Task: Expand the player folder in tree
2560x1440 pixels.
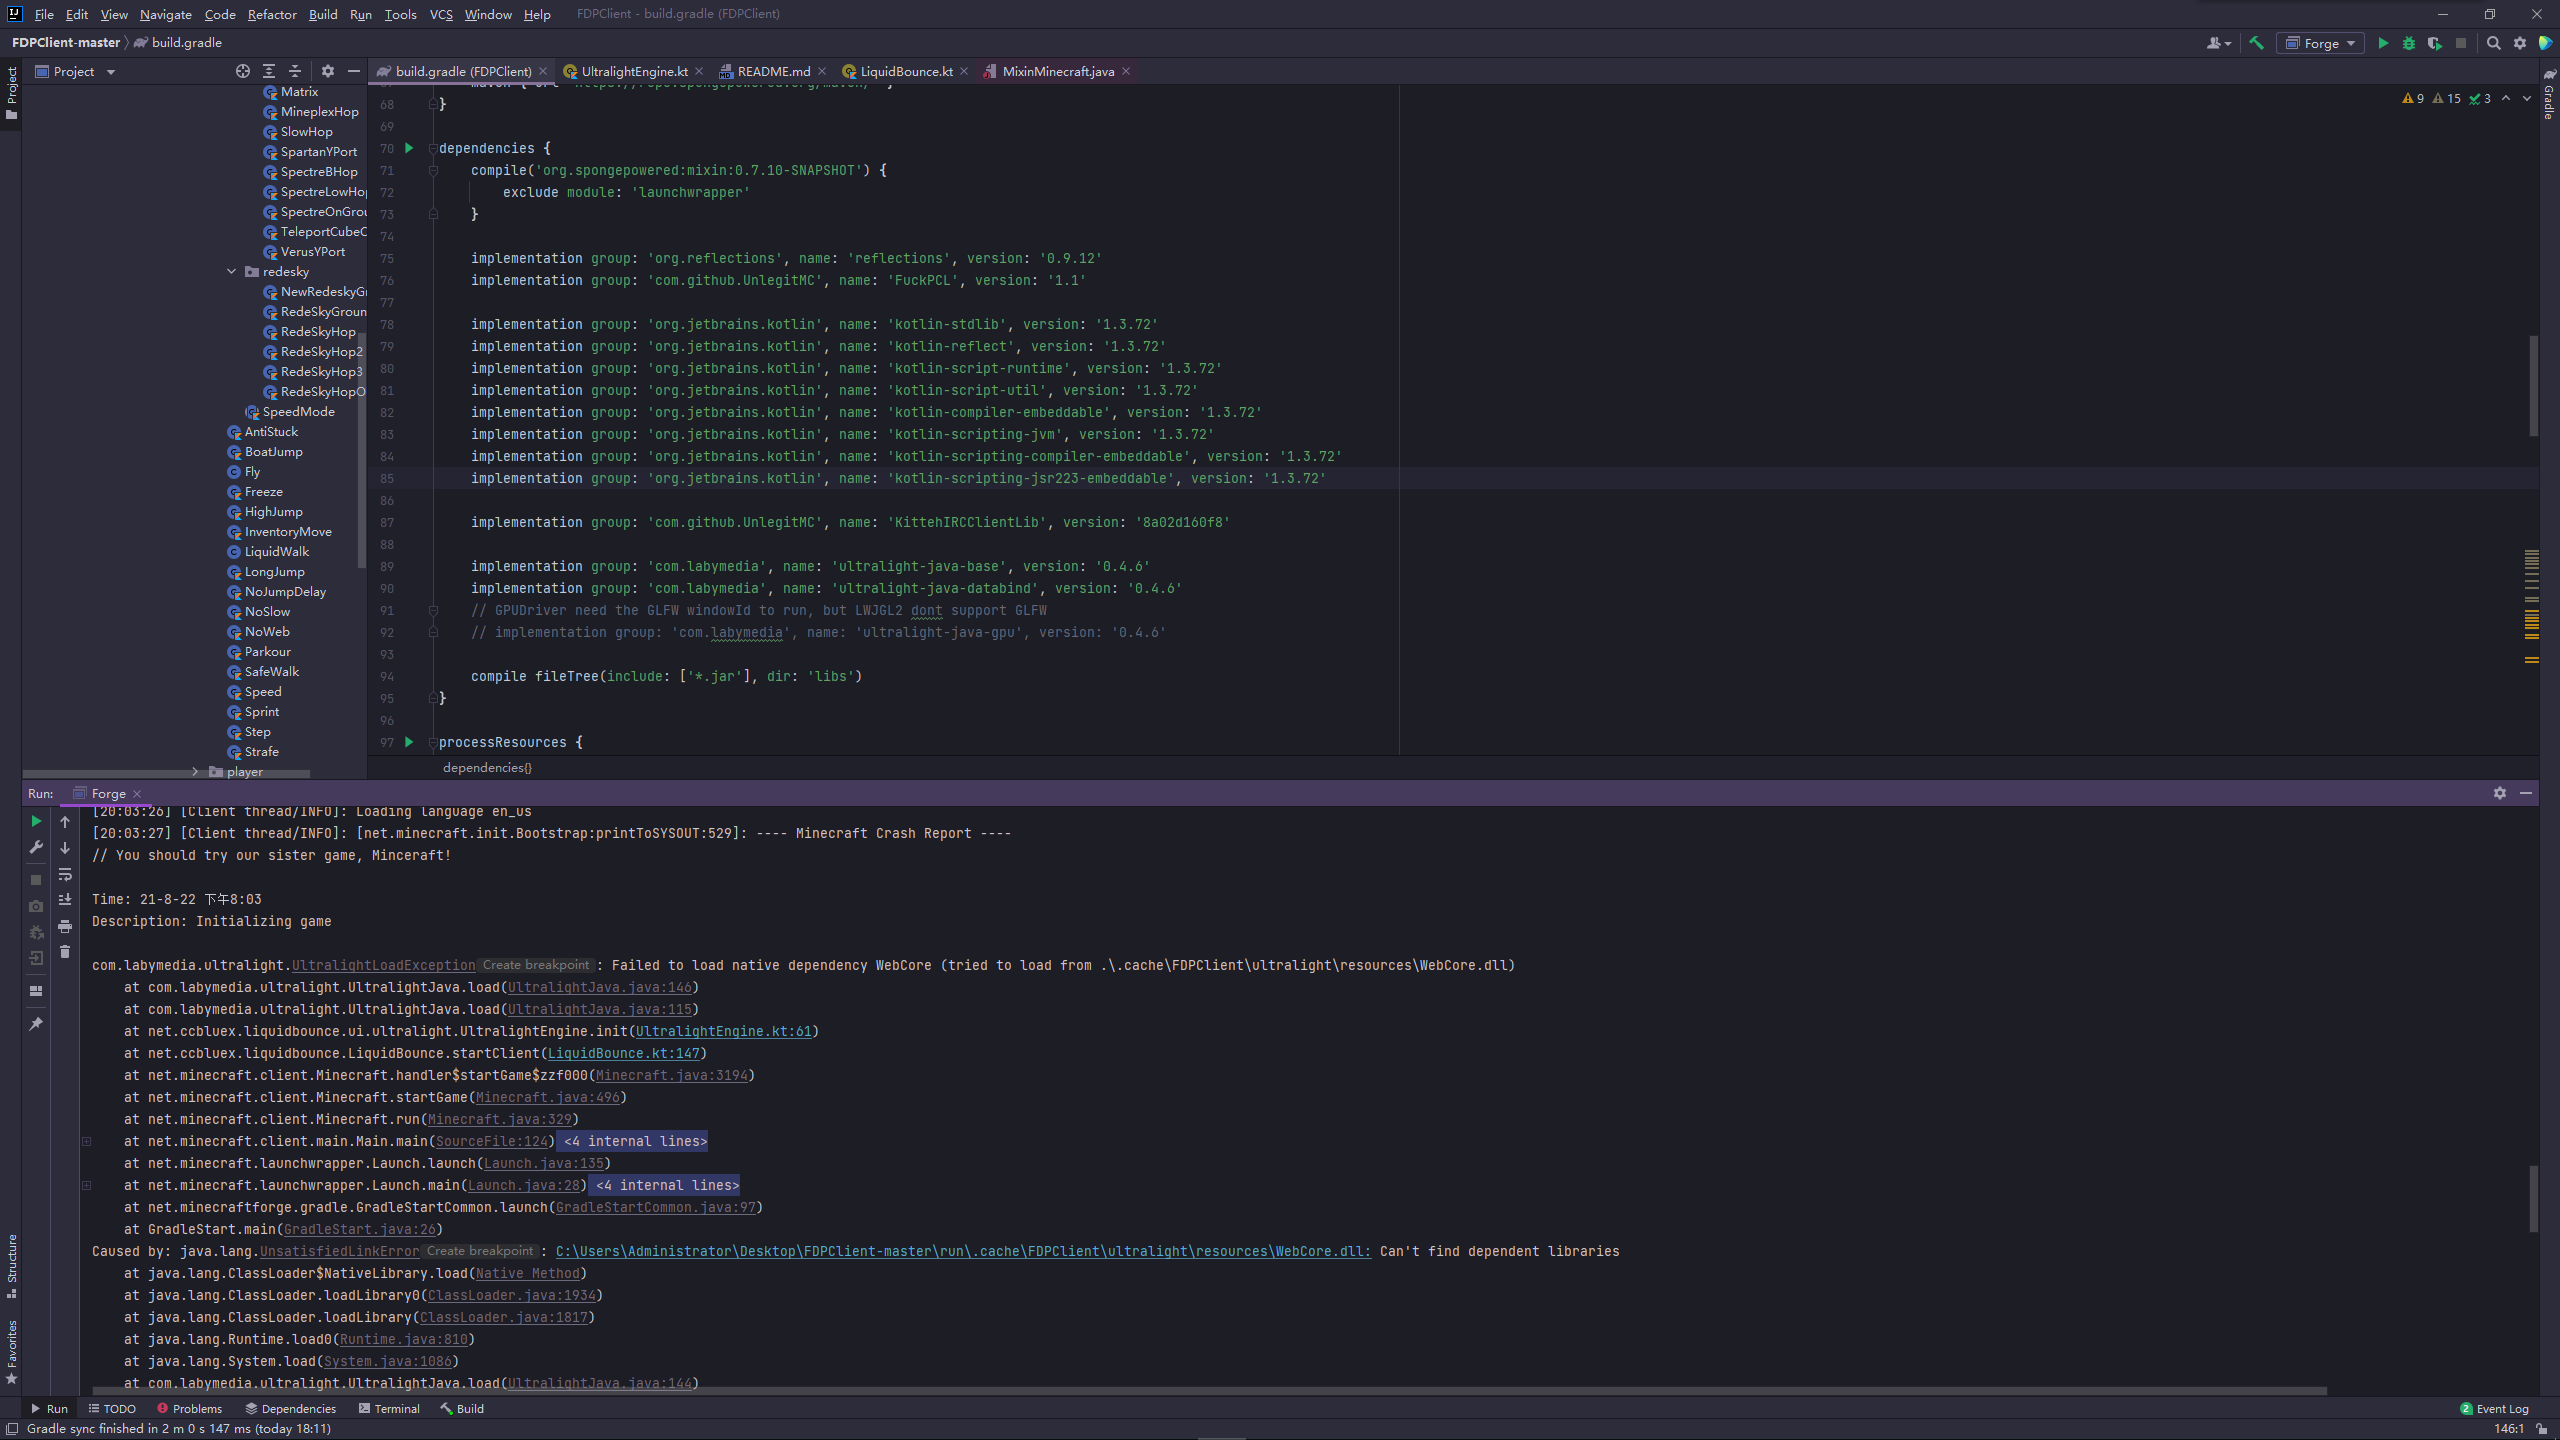Action: point(196,771)
